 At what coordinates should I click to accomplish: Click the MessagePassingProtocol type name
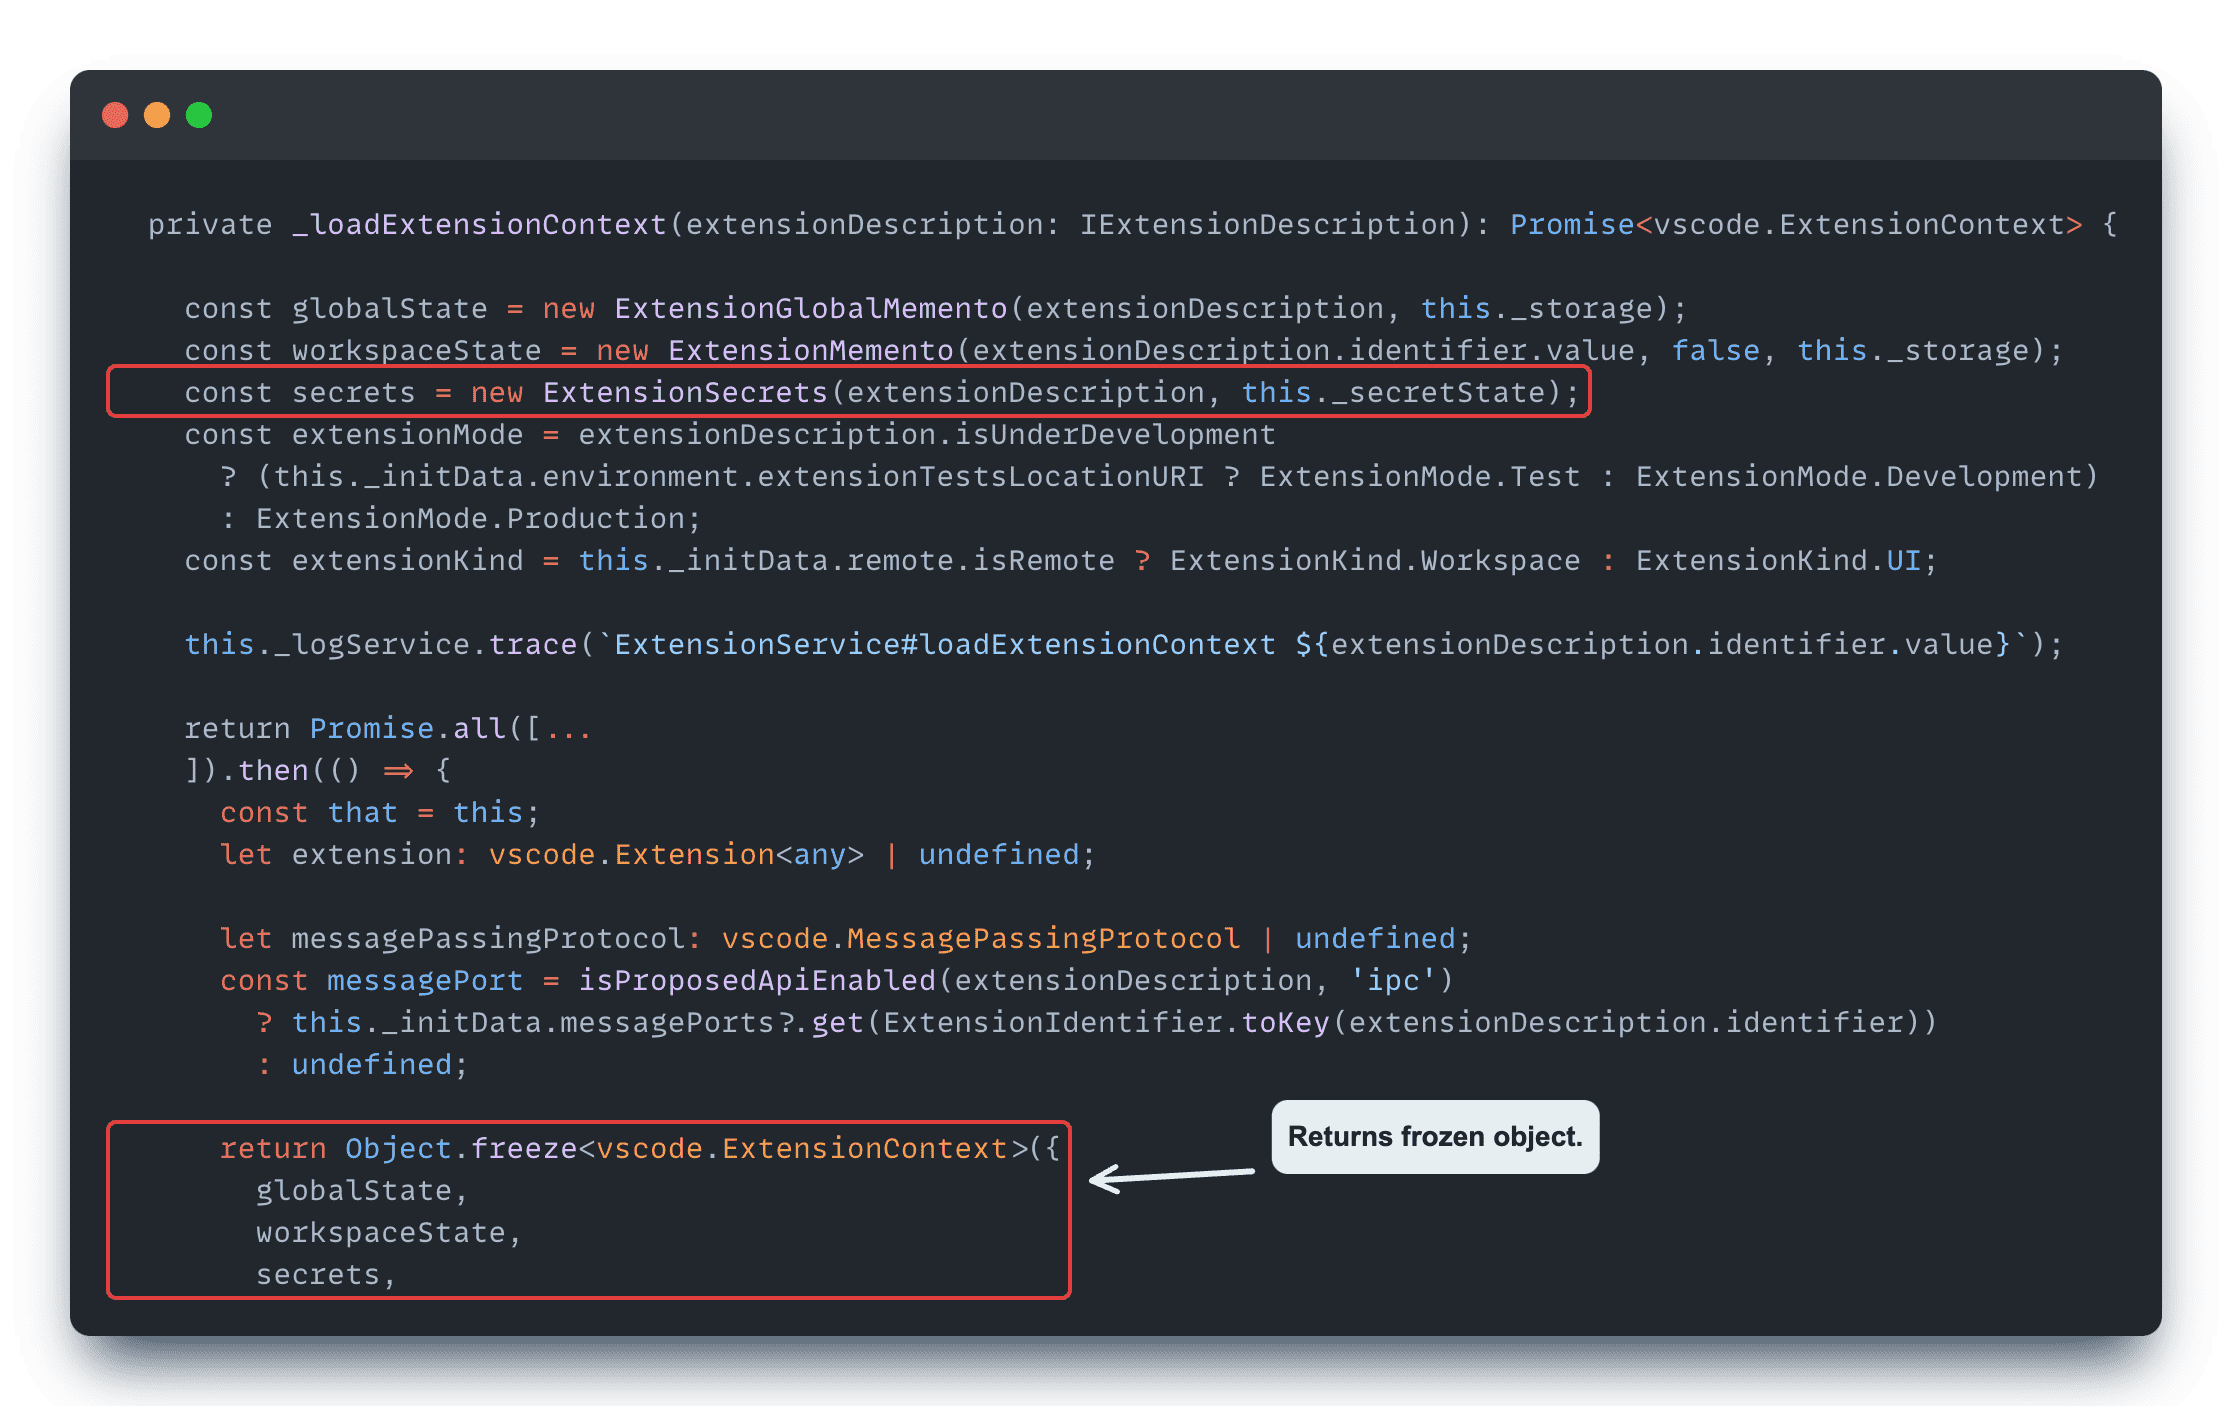click(x=1042, y=939)
